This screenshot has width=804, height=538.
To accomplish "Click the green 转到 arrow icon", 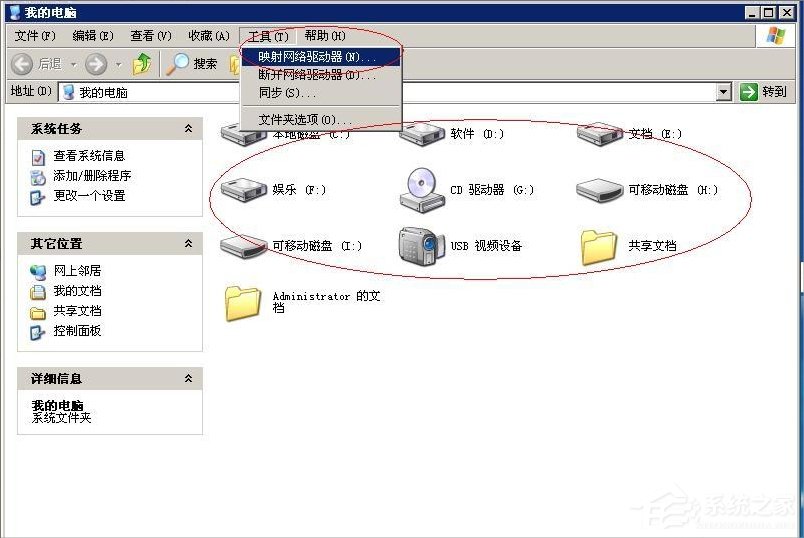I will pos(749,92).
